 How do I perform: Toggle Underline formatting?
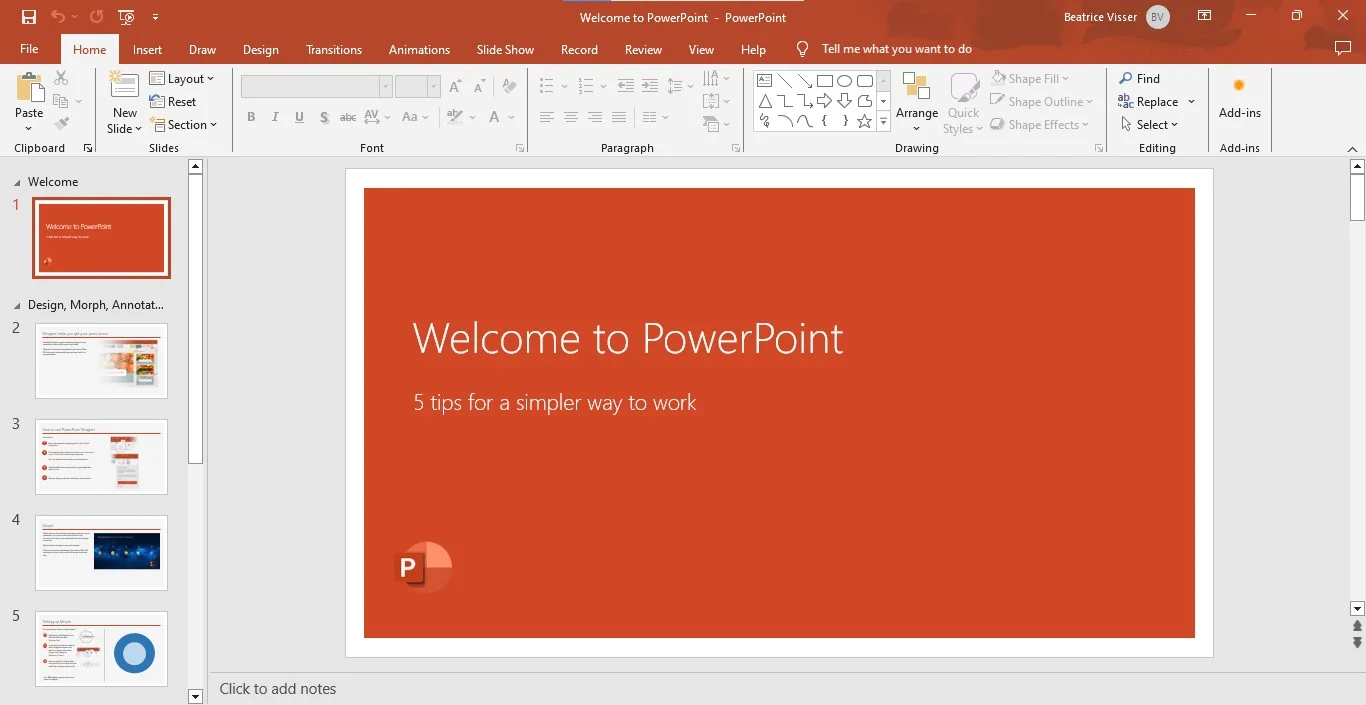pyautogui.click(x=299, y=117)
